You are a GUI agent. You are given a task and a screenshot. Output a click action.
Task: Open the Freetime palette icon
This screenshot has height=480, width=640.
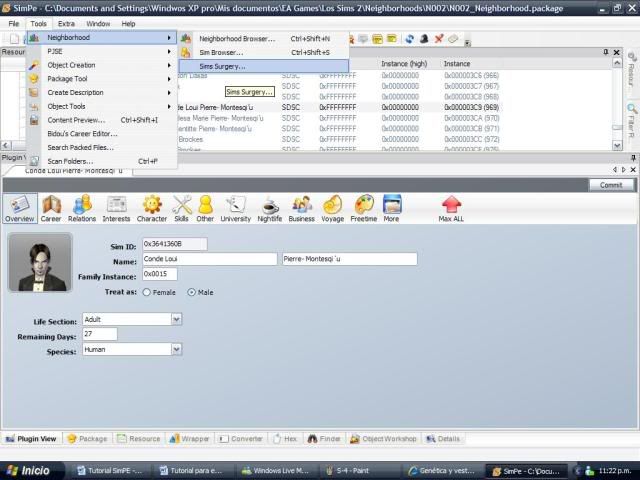[364, 209]
